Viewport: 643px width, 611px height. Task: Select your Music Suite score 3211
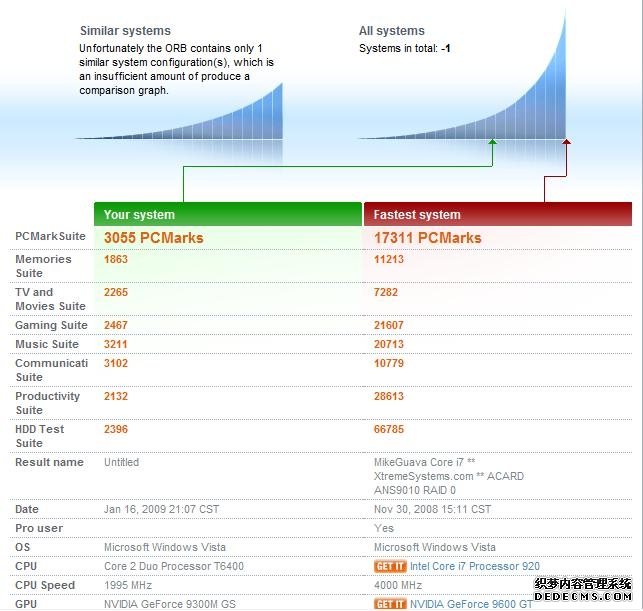116,344
